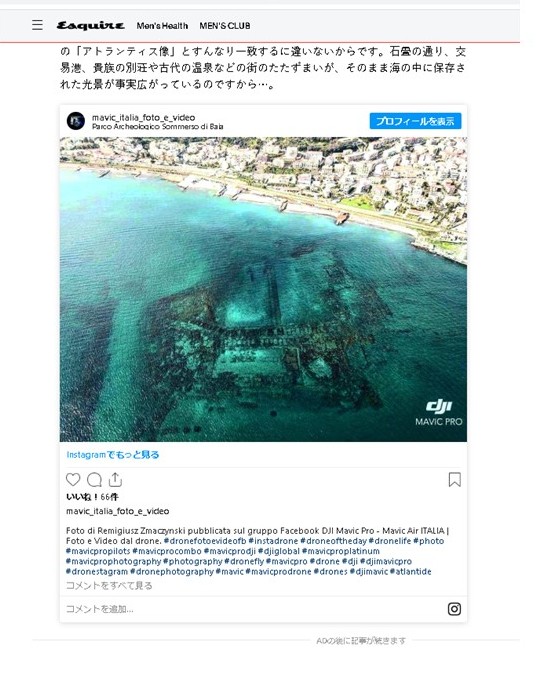
Task: Like the post with heart icon
Action: pos(73,480)
